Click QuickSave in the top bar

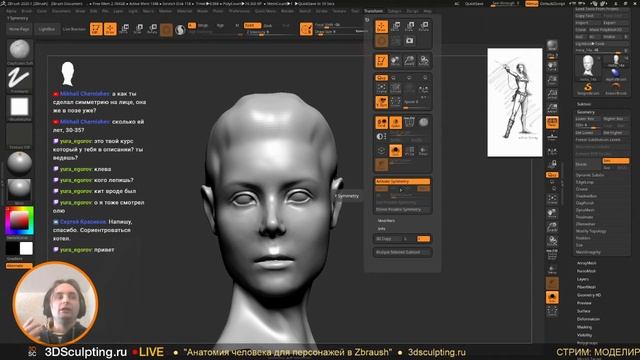pyautogui.click(x=474, y=4)
